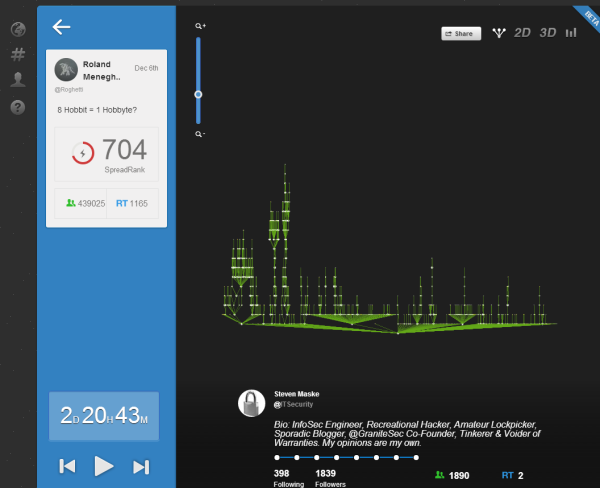Adjust the zoom slider handle
The image size is (600, 488).
coord(198,95)
